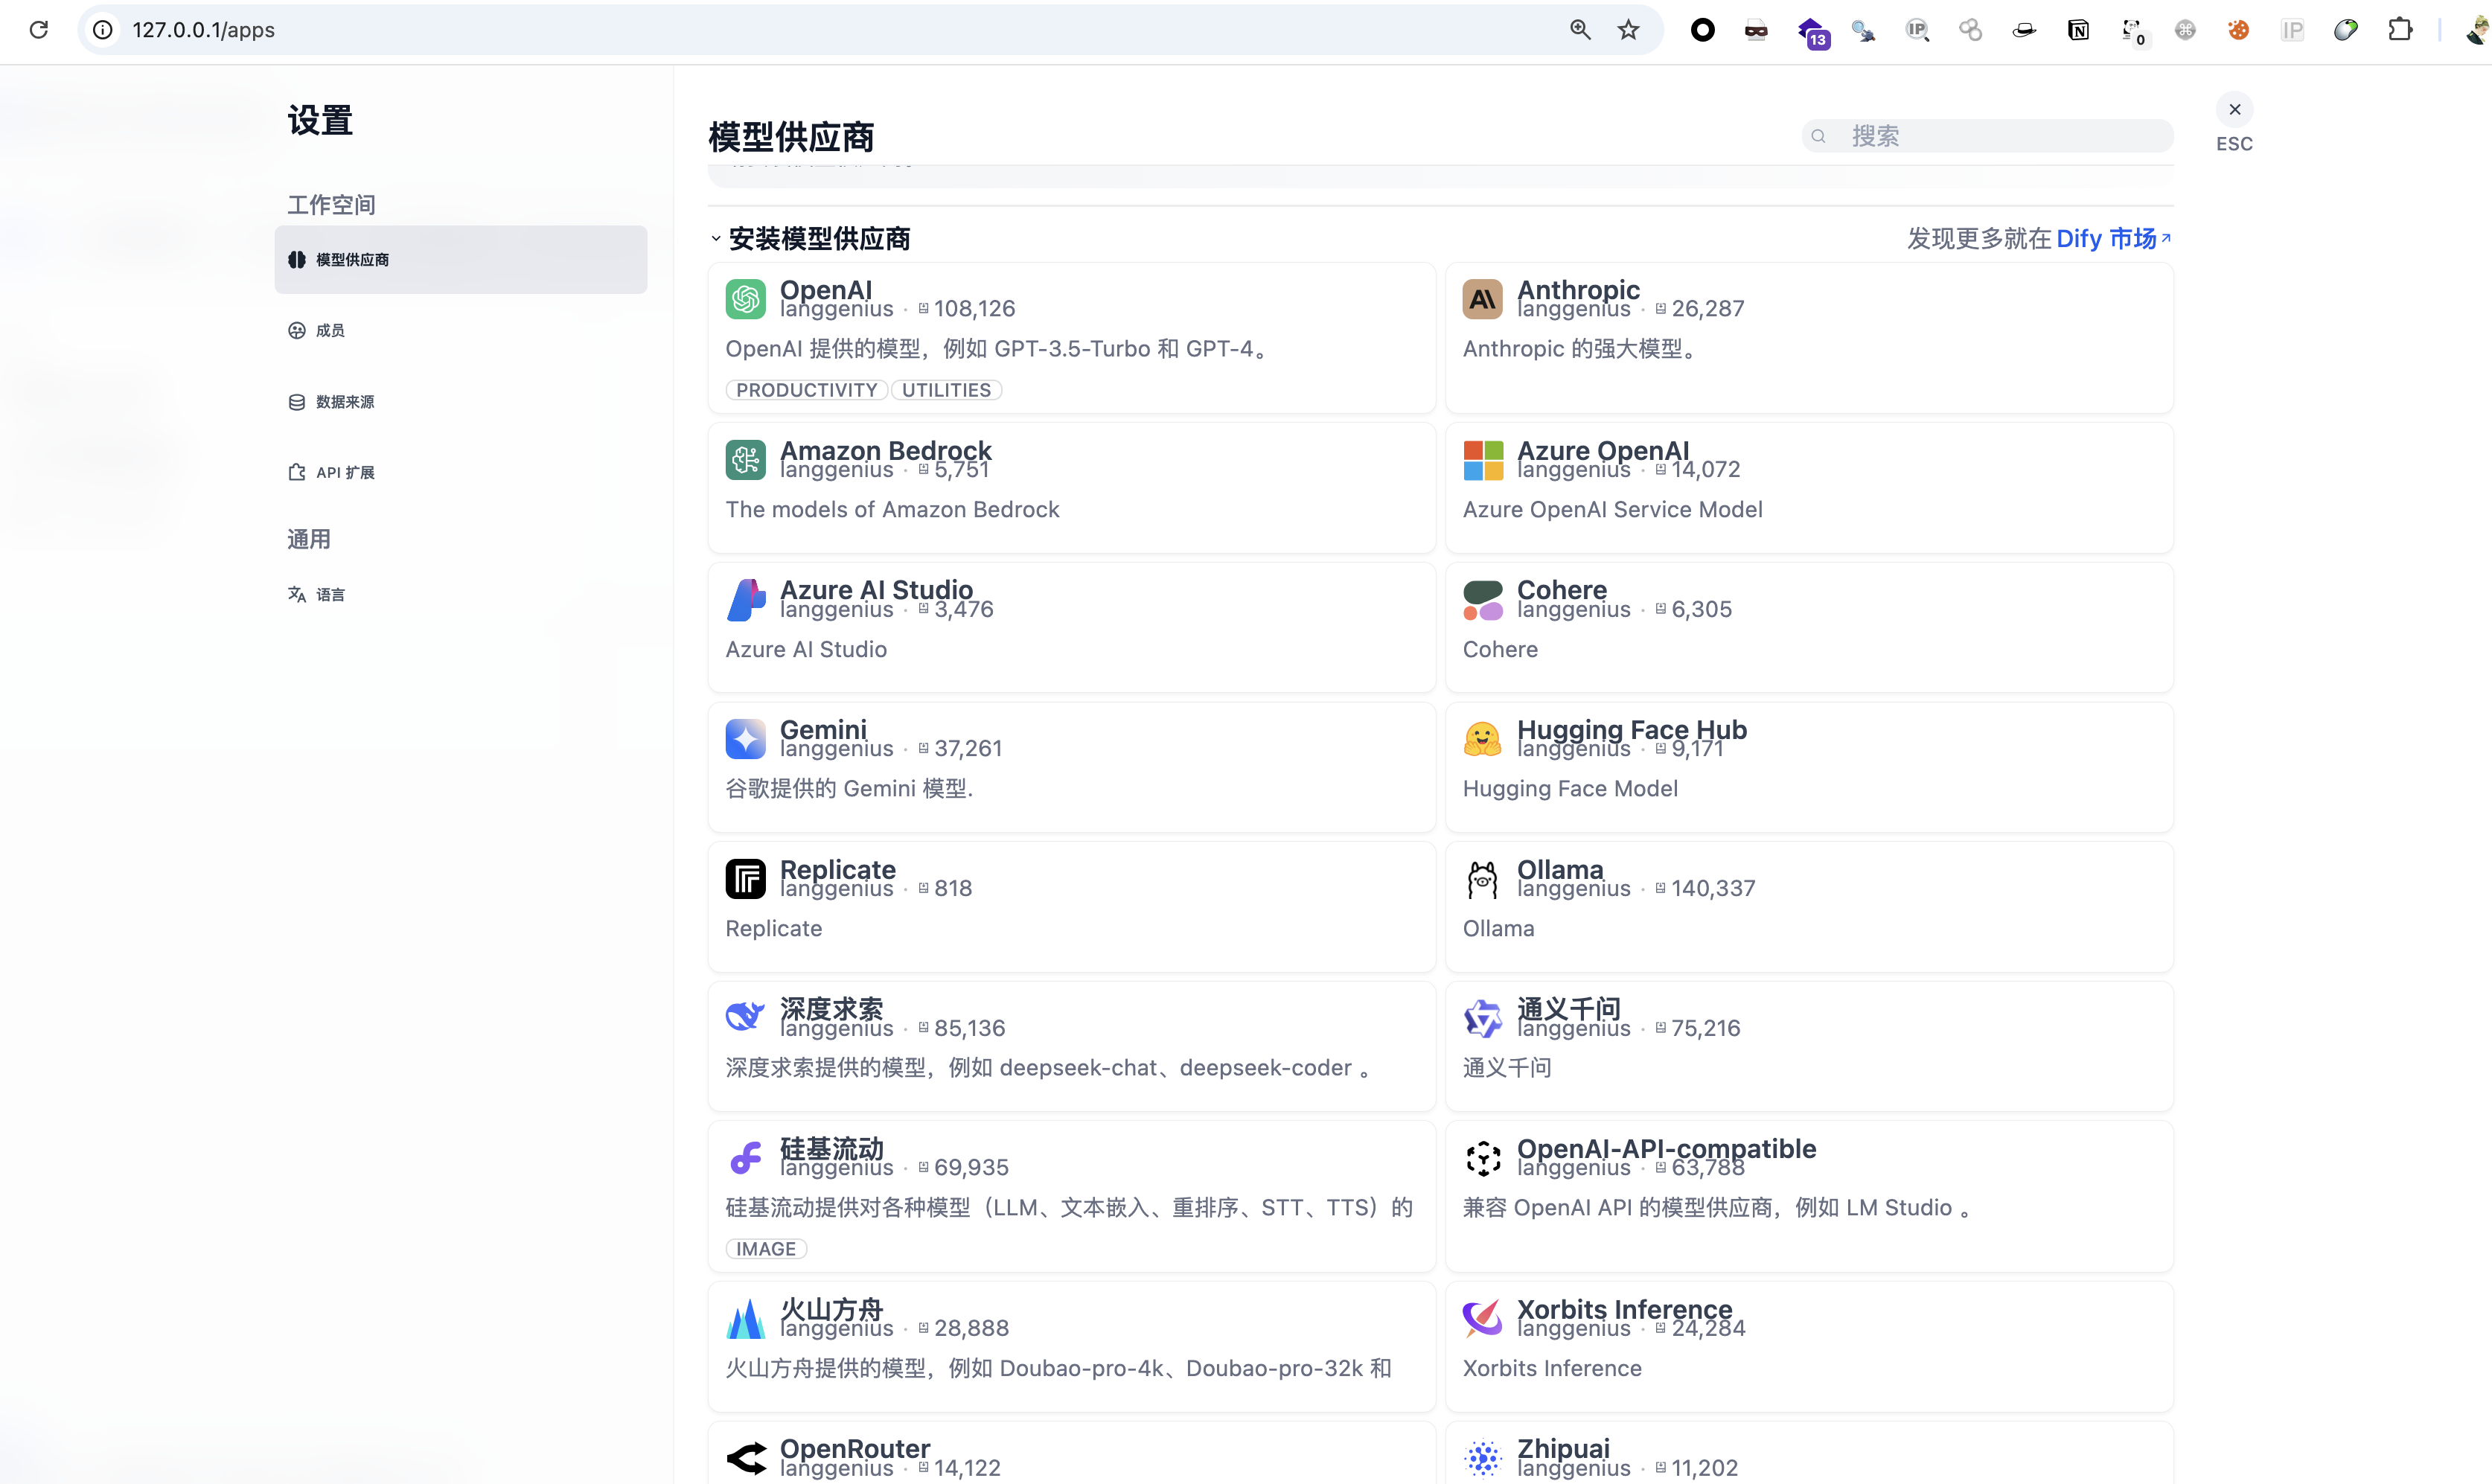
Task: Reload the page with the refresh icon
Action: [39, 30]
